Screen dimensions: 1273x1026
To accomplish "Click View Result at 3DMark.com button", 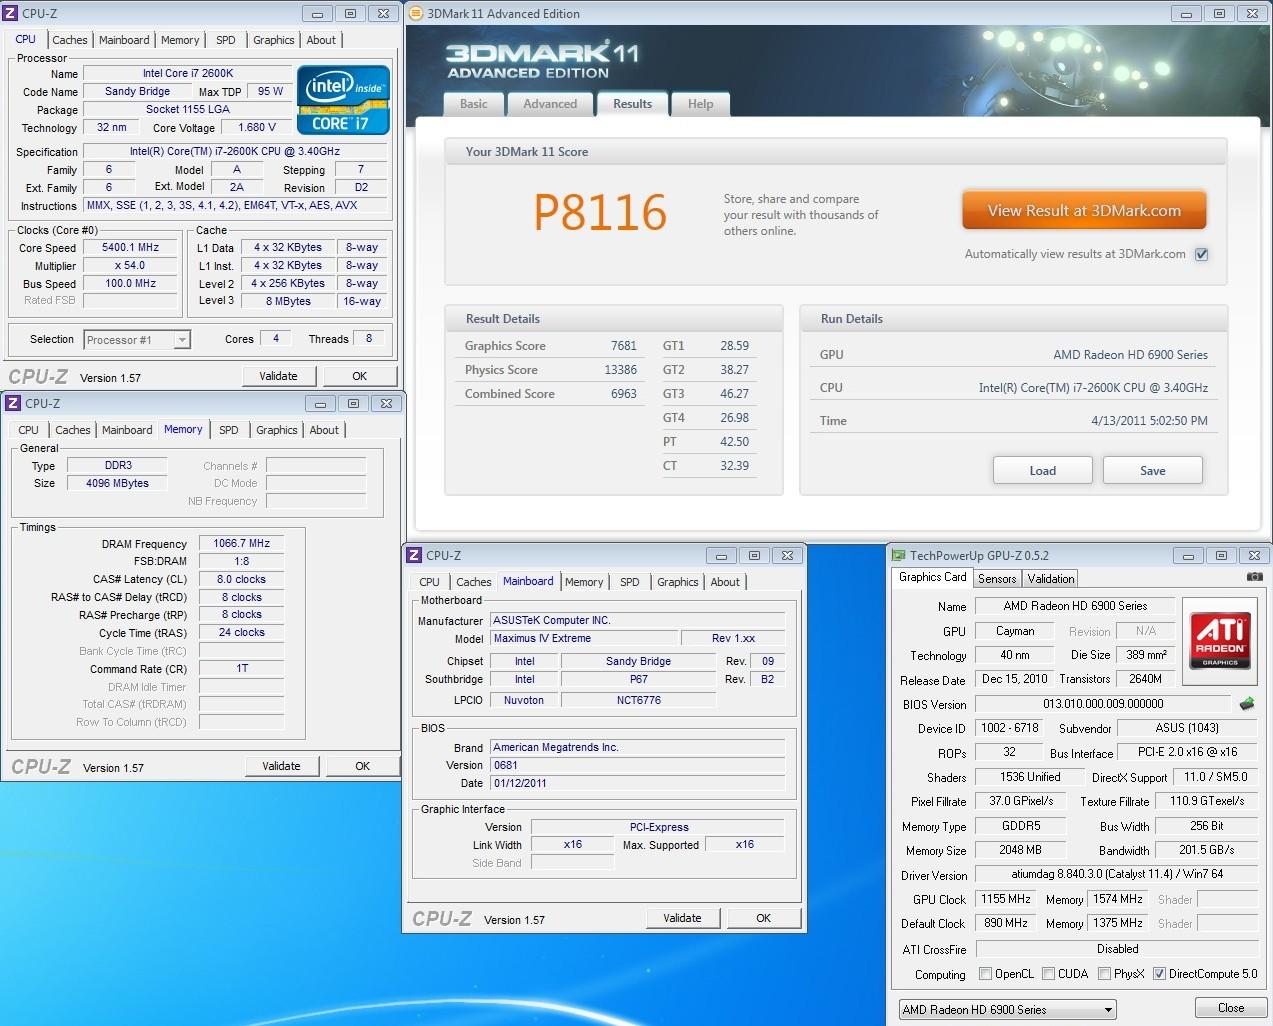I will pyautogui.click(x=1084, y=211).
